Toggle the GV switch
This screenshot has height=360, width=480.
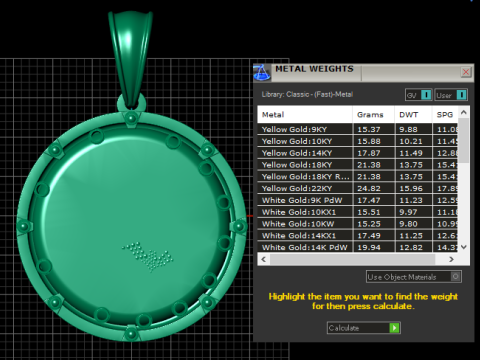(x=419, y=95)
